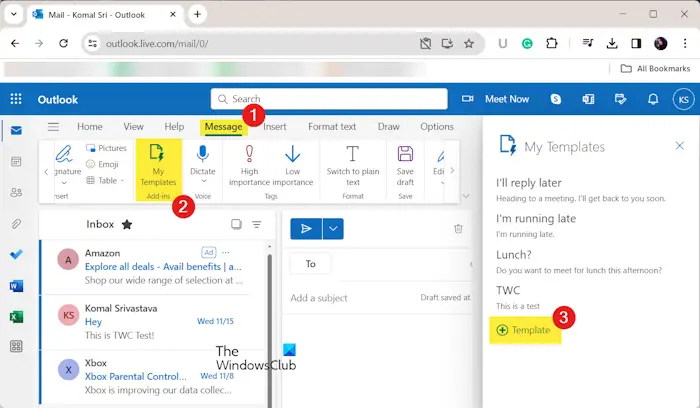This screenshot has height=408, width=700.
Task: Insert the "I'm running late" template
Action: coord(536,225)
